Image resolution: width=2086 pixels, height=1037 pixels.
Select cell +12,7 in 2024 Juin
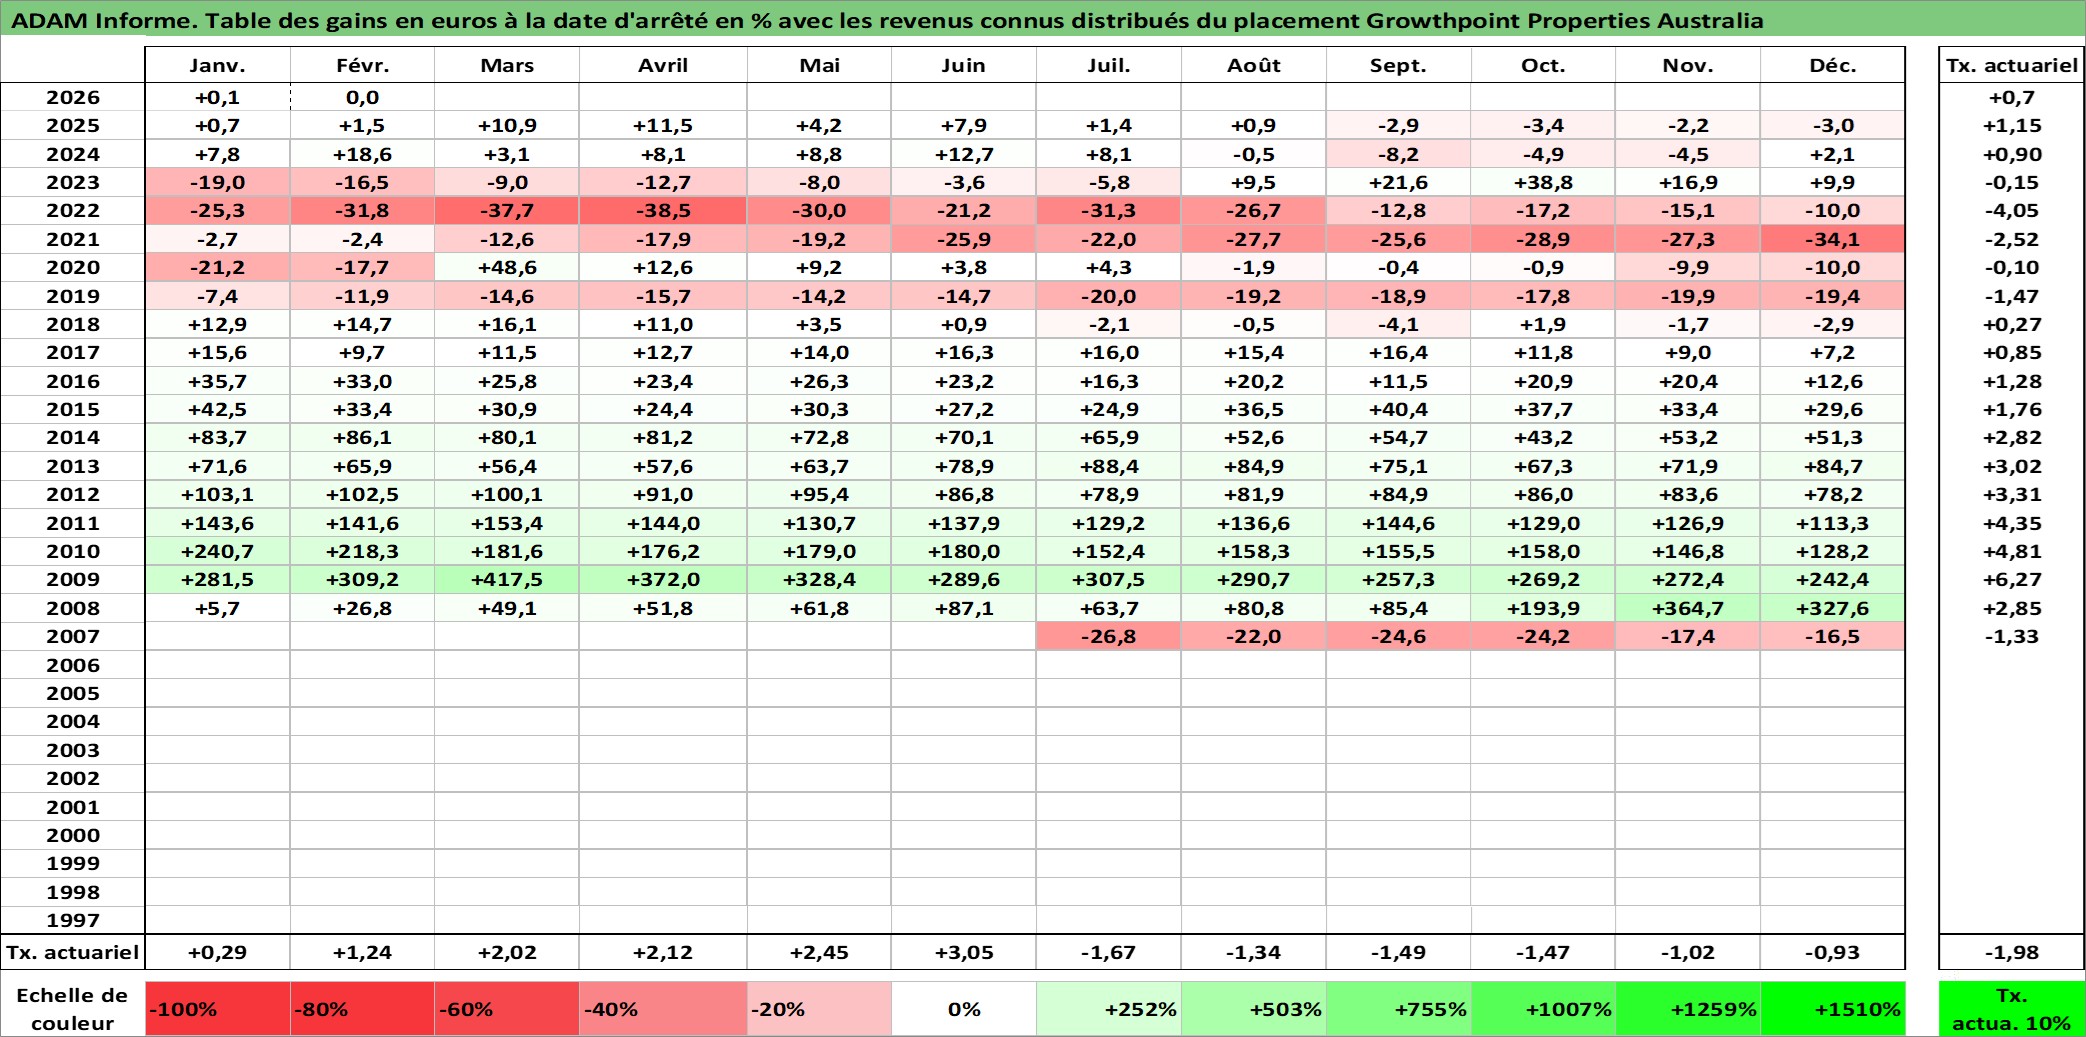(964, 154)
